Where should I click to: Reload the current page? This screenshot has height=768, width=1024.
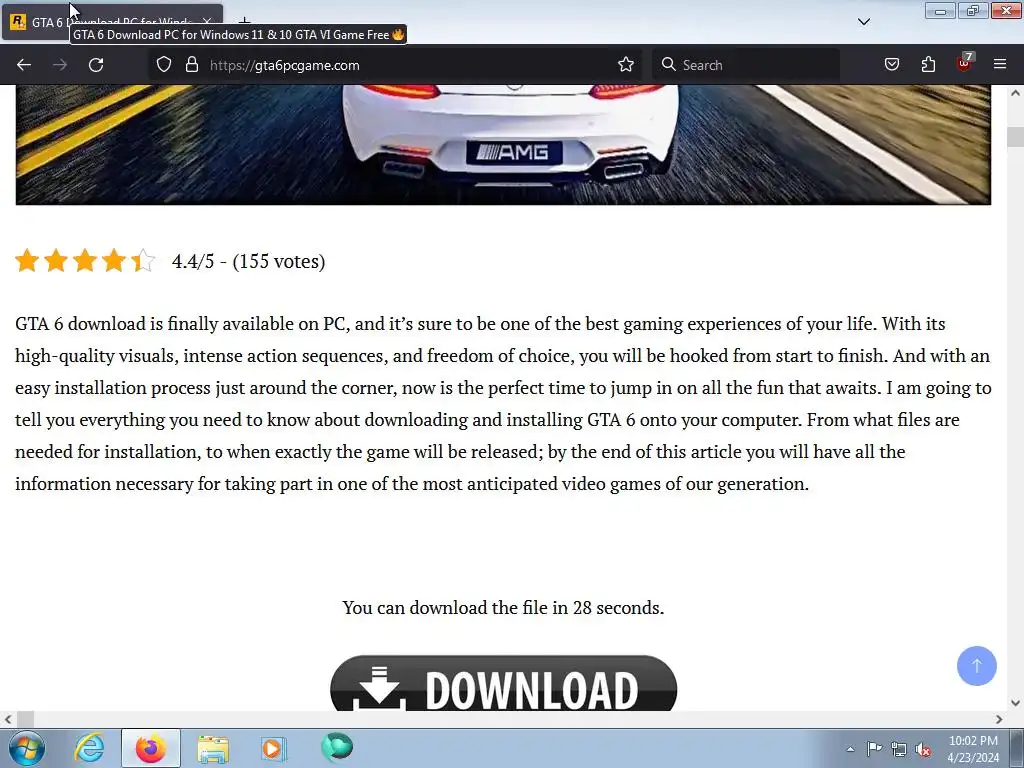96,65
